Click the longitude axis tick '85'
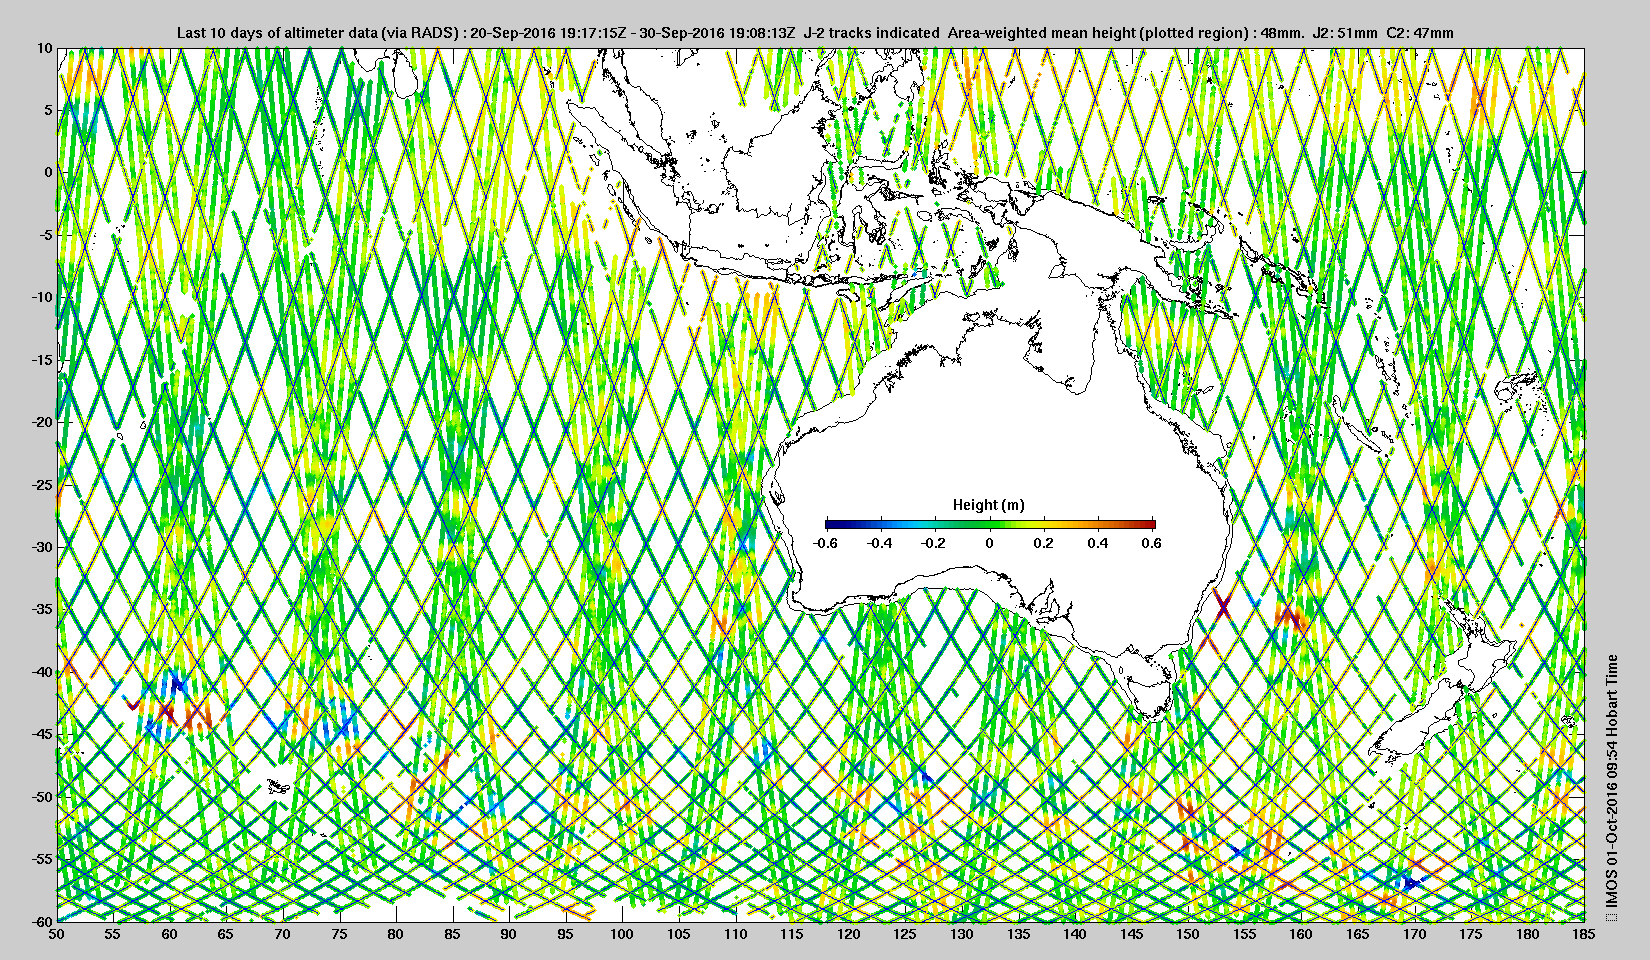Screen dimensions: 1650x960 click(x=453, y=934)
